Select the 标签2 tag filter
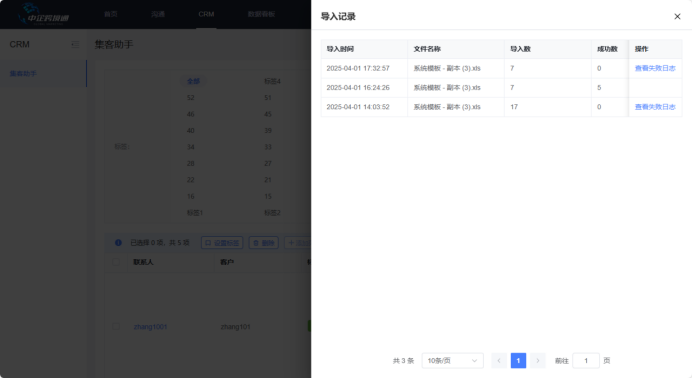This screenshot has width=693, height=378. [x=272, y=213]
